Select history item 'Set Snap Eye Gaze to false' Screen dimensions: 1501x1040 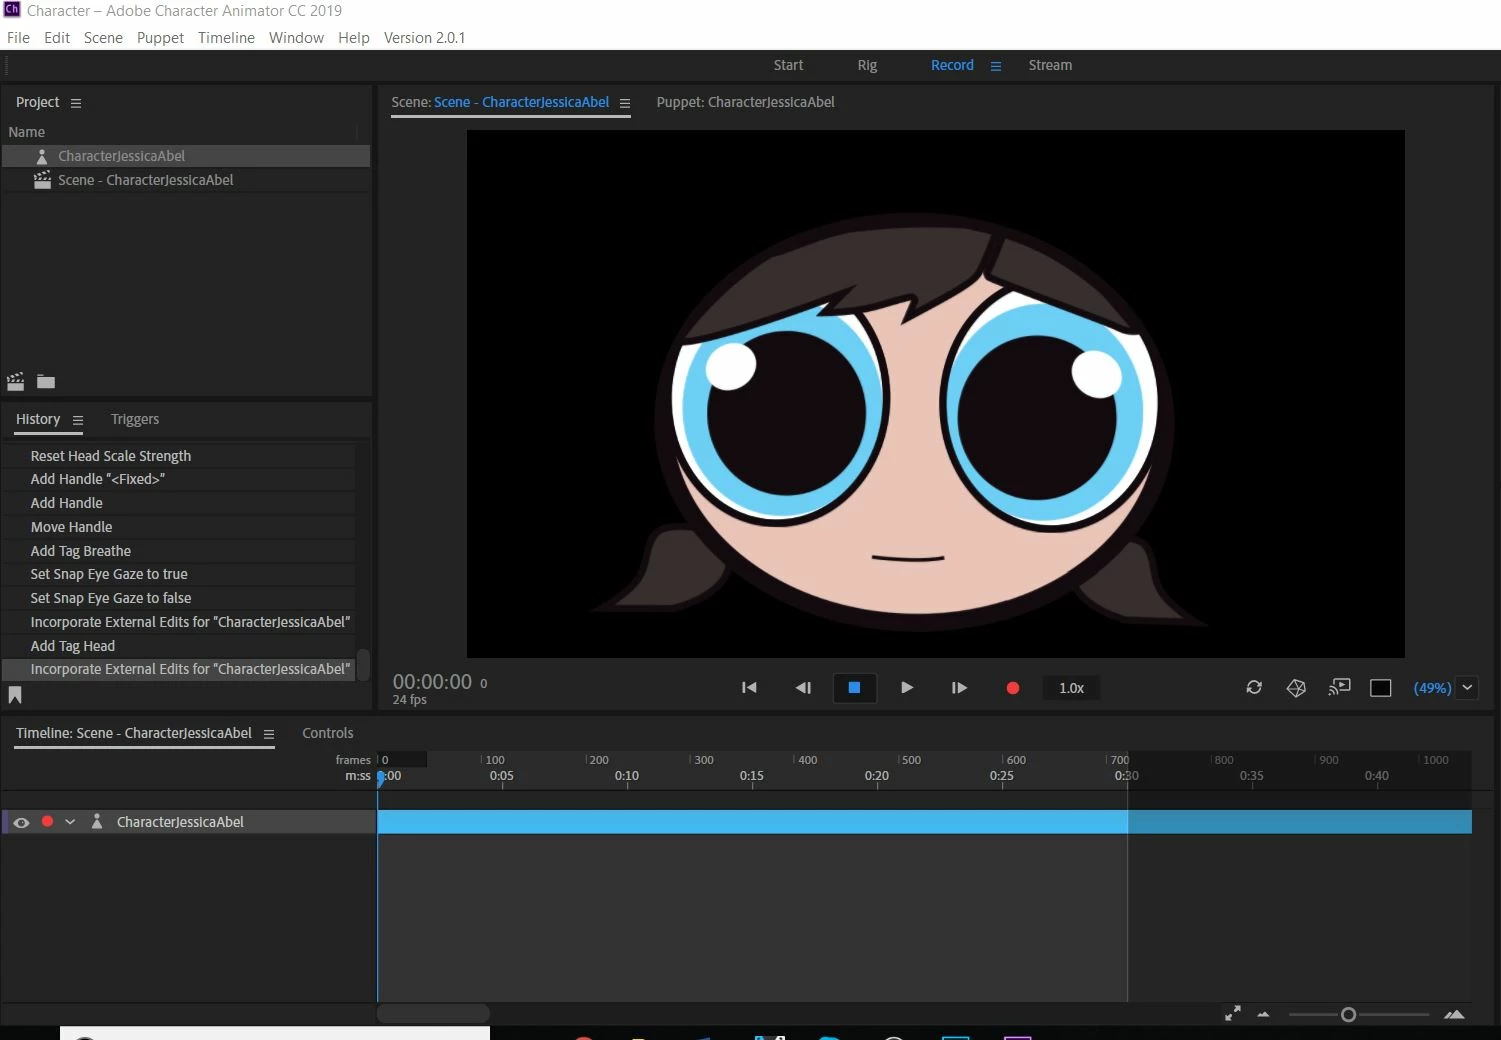point(178,598)
